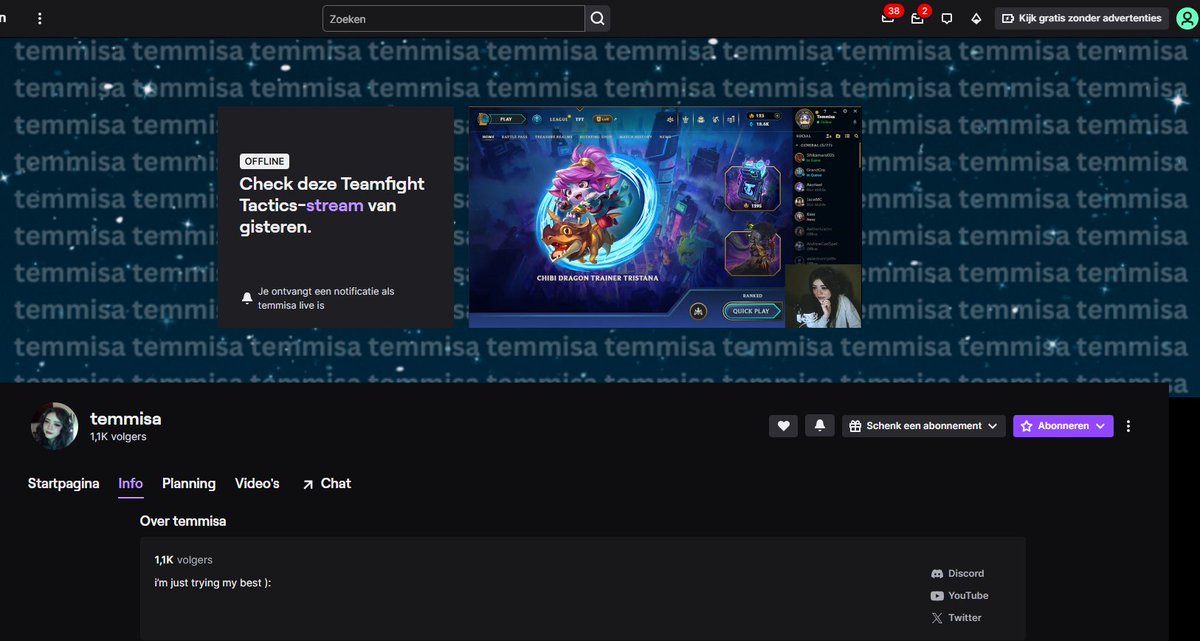Open yesterday's Teamfight Tactics stream thumbnail

pyautogui.click(x=665, y=217)
